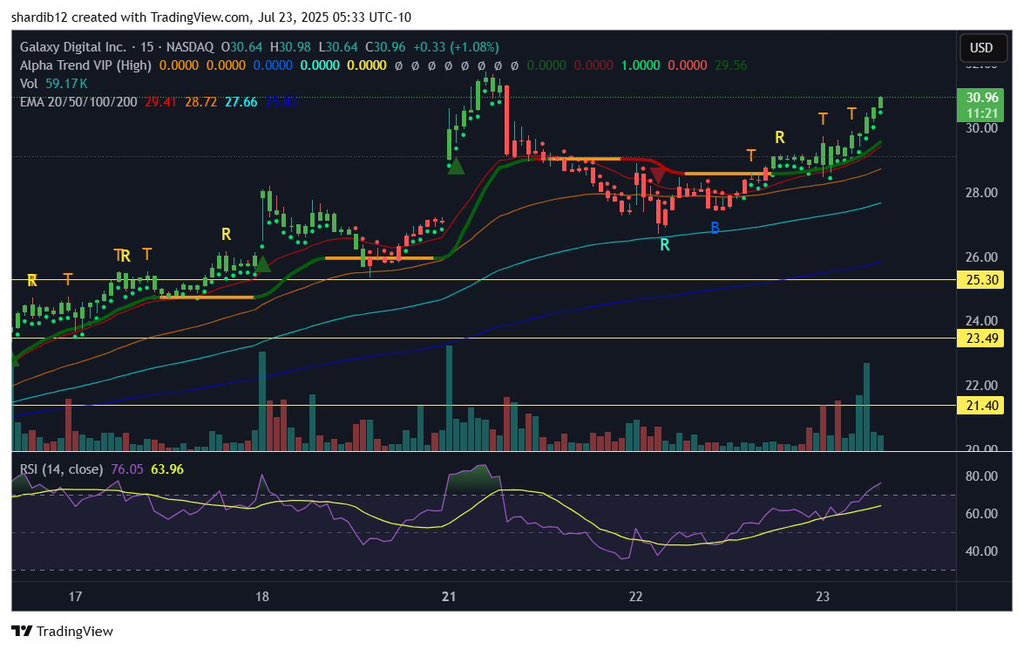Click the 21.40 horizontal line price label

(982, 406)
